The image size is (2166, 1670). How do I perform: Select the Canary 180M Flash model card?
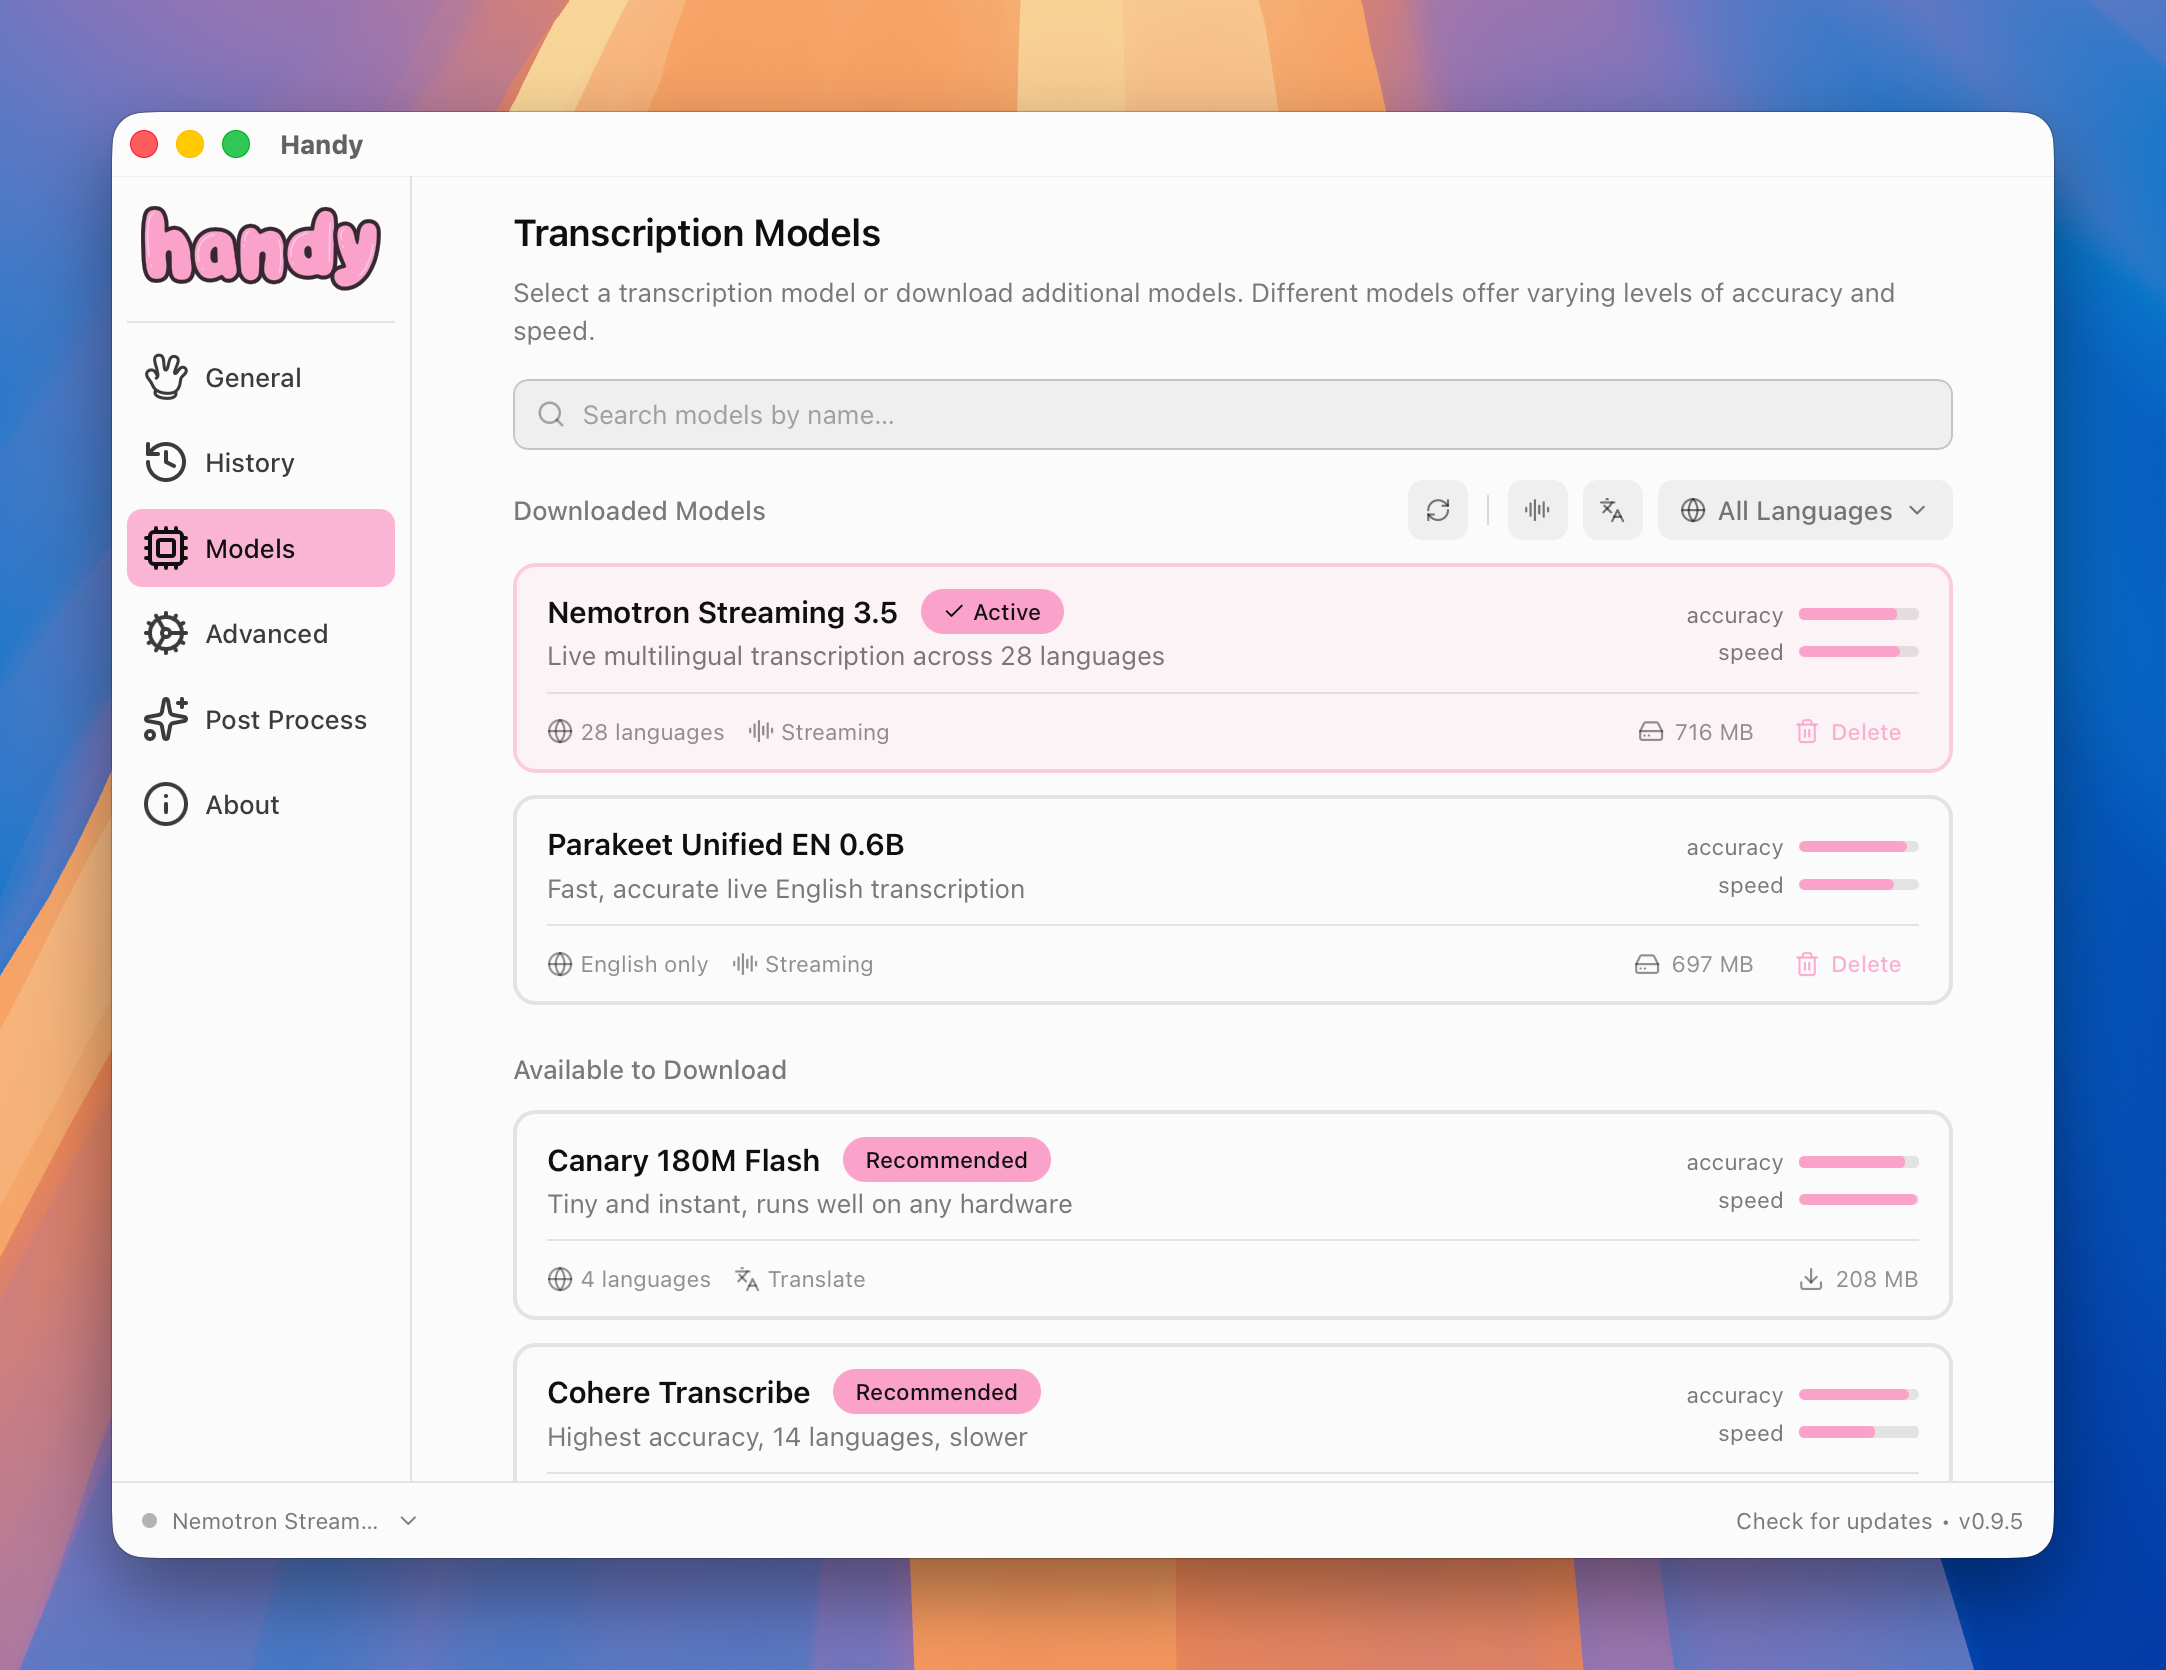(1233, 1216)
